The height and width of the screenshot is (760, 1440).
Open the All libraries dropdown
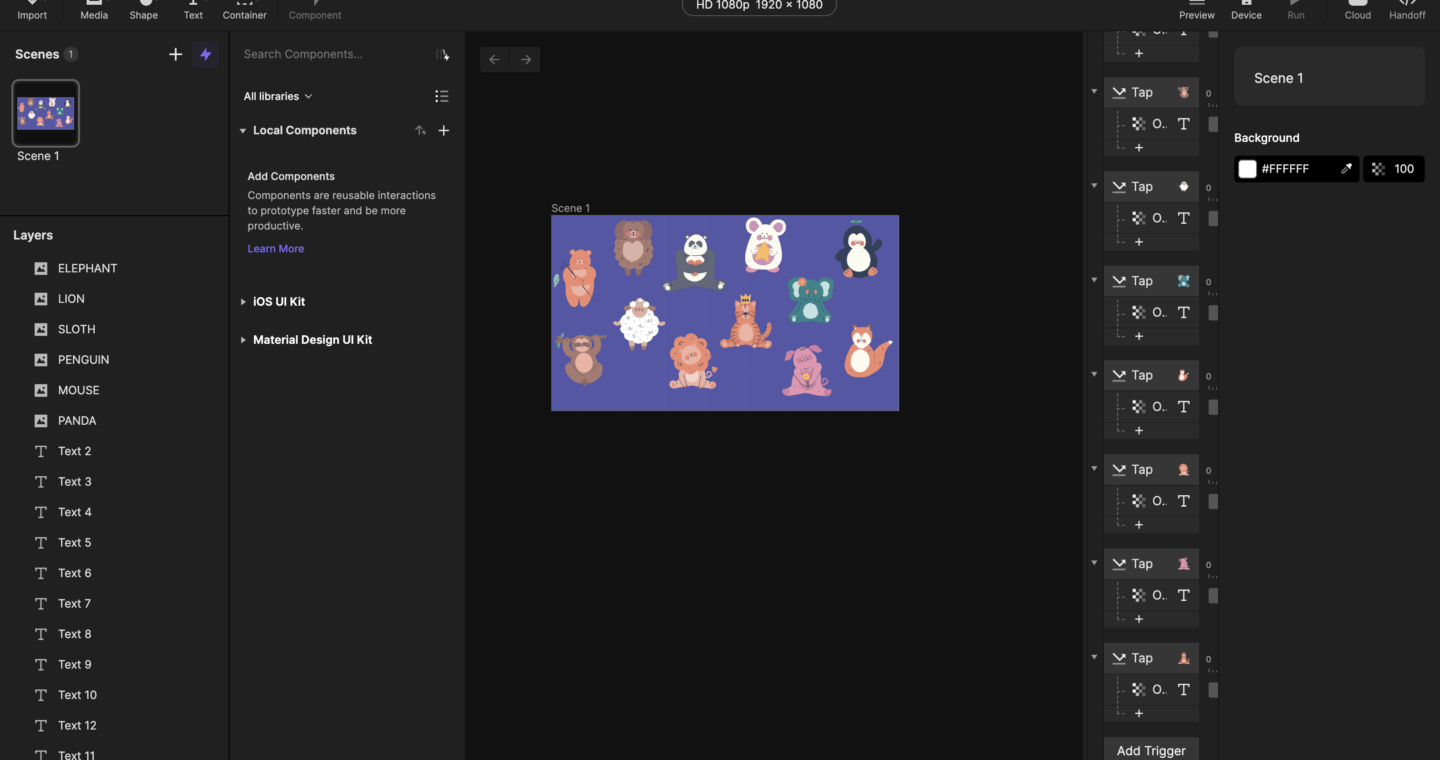278,97
